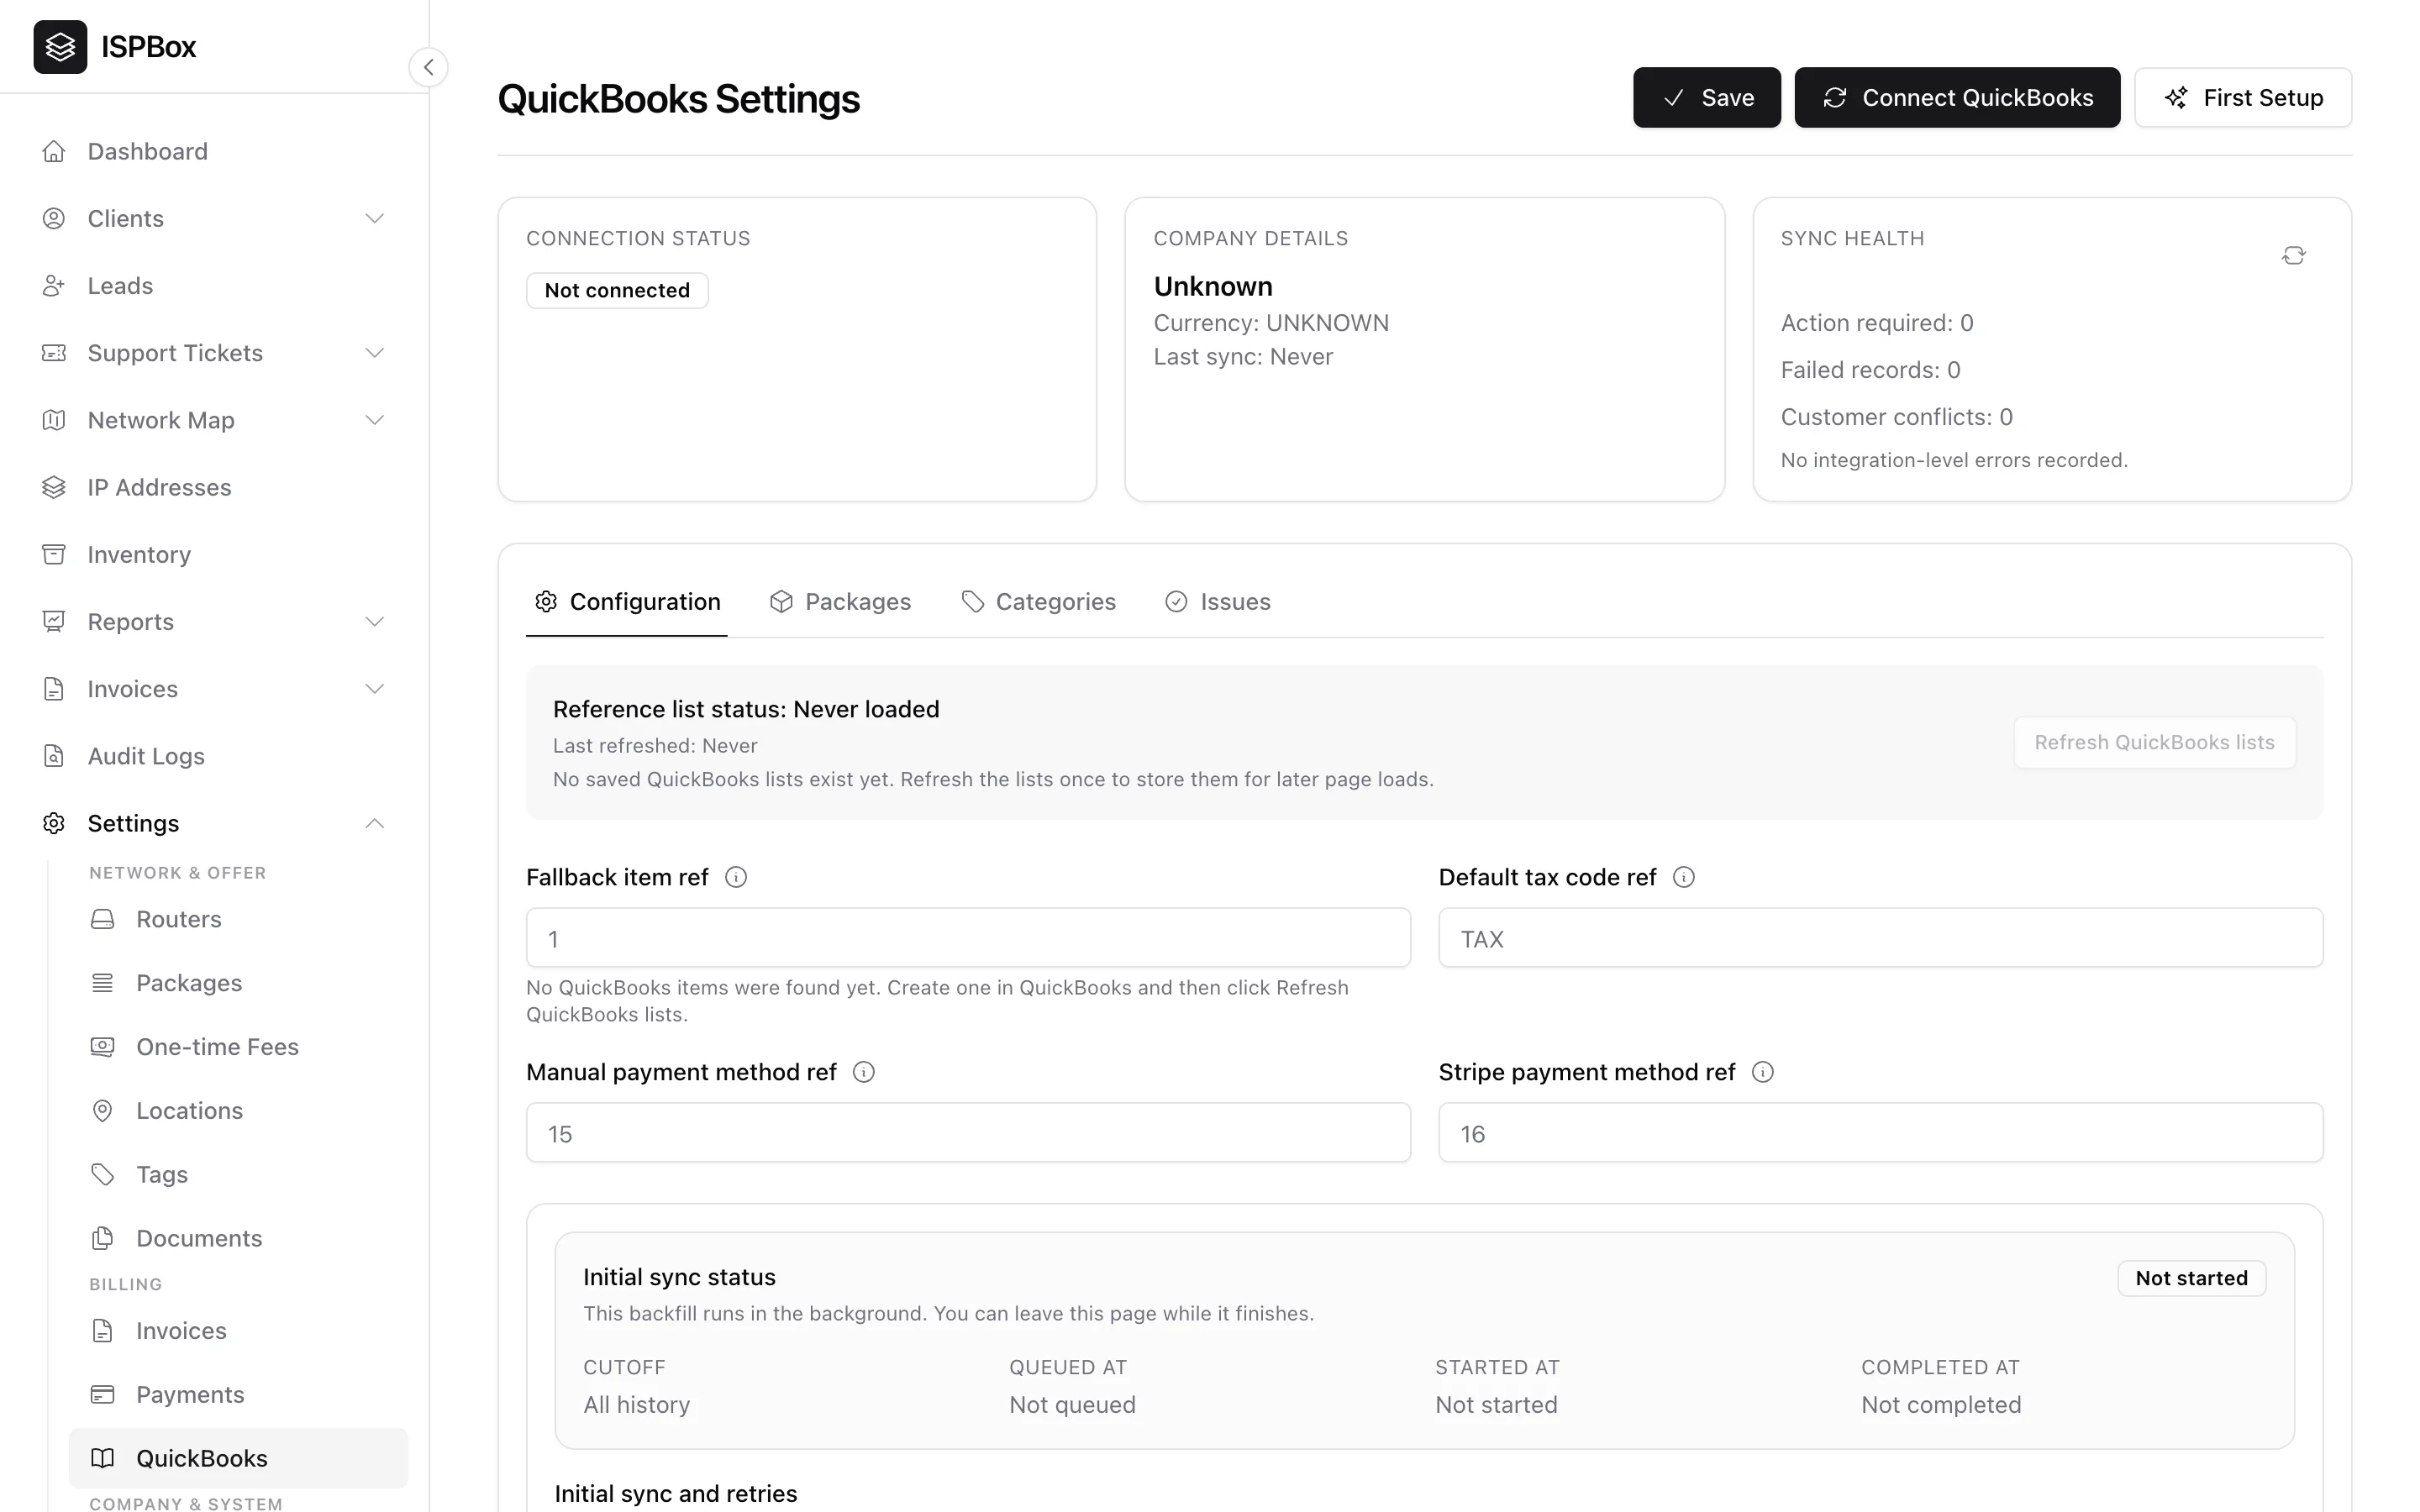Image resolution: width=2420 pixels, height=1512 pixels.
Task: Click "Action required: 0" text
Action: point(1876,323)
